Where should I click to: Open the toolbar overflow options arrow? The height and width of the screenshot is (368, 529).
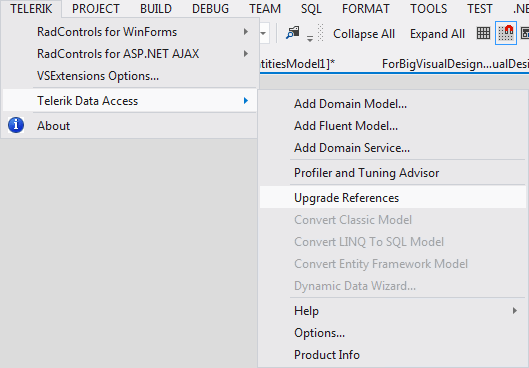tap(310, 38)
